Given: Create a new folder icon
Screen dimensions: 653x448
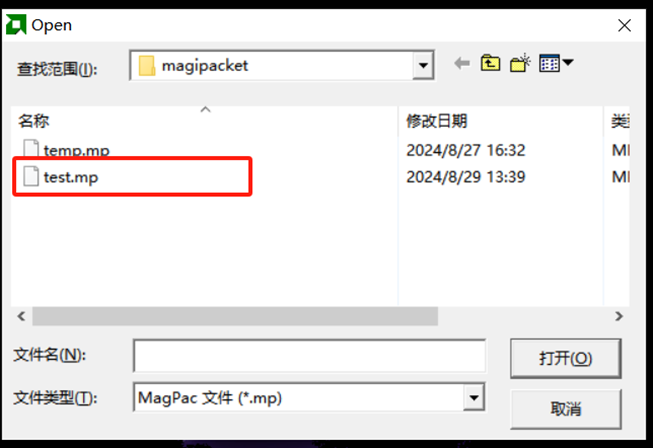Looking at the screenshot, I should coord(520,63).
